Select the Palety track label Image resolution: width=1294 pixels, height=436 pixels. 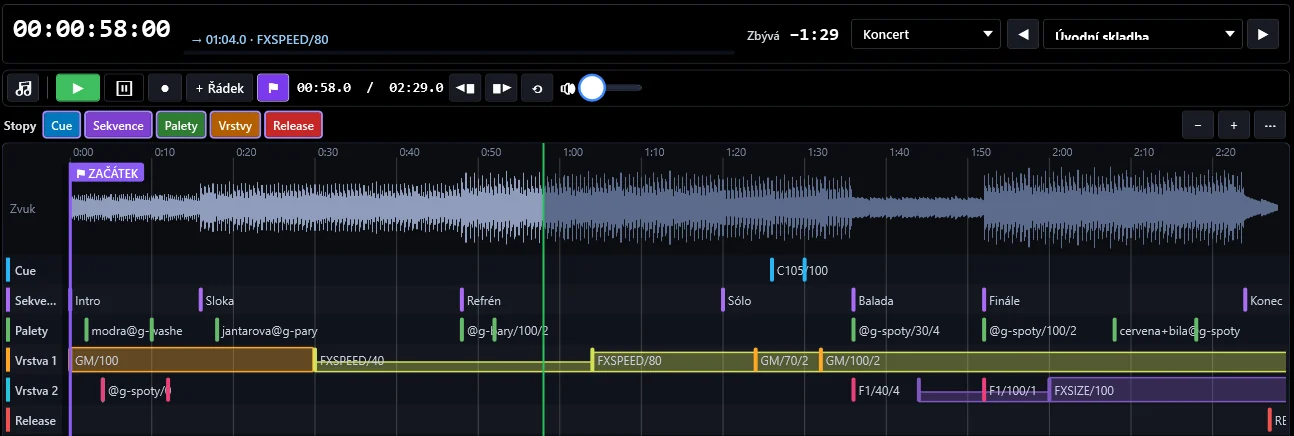[x=33, y=330]
